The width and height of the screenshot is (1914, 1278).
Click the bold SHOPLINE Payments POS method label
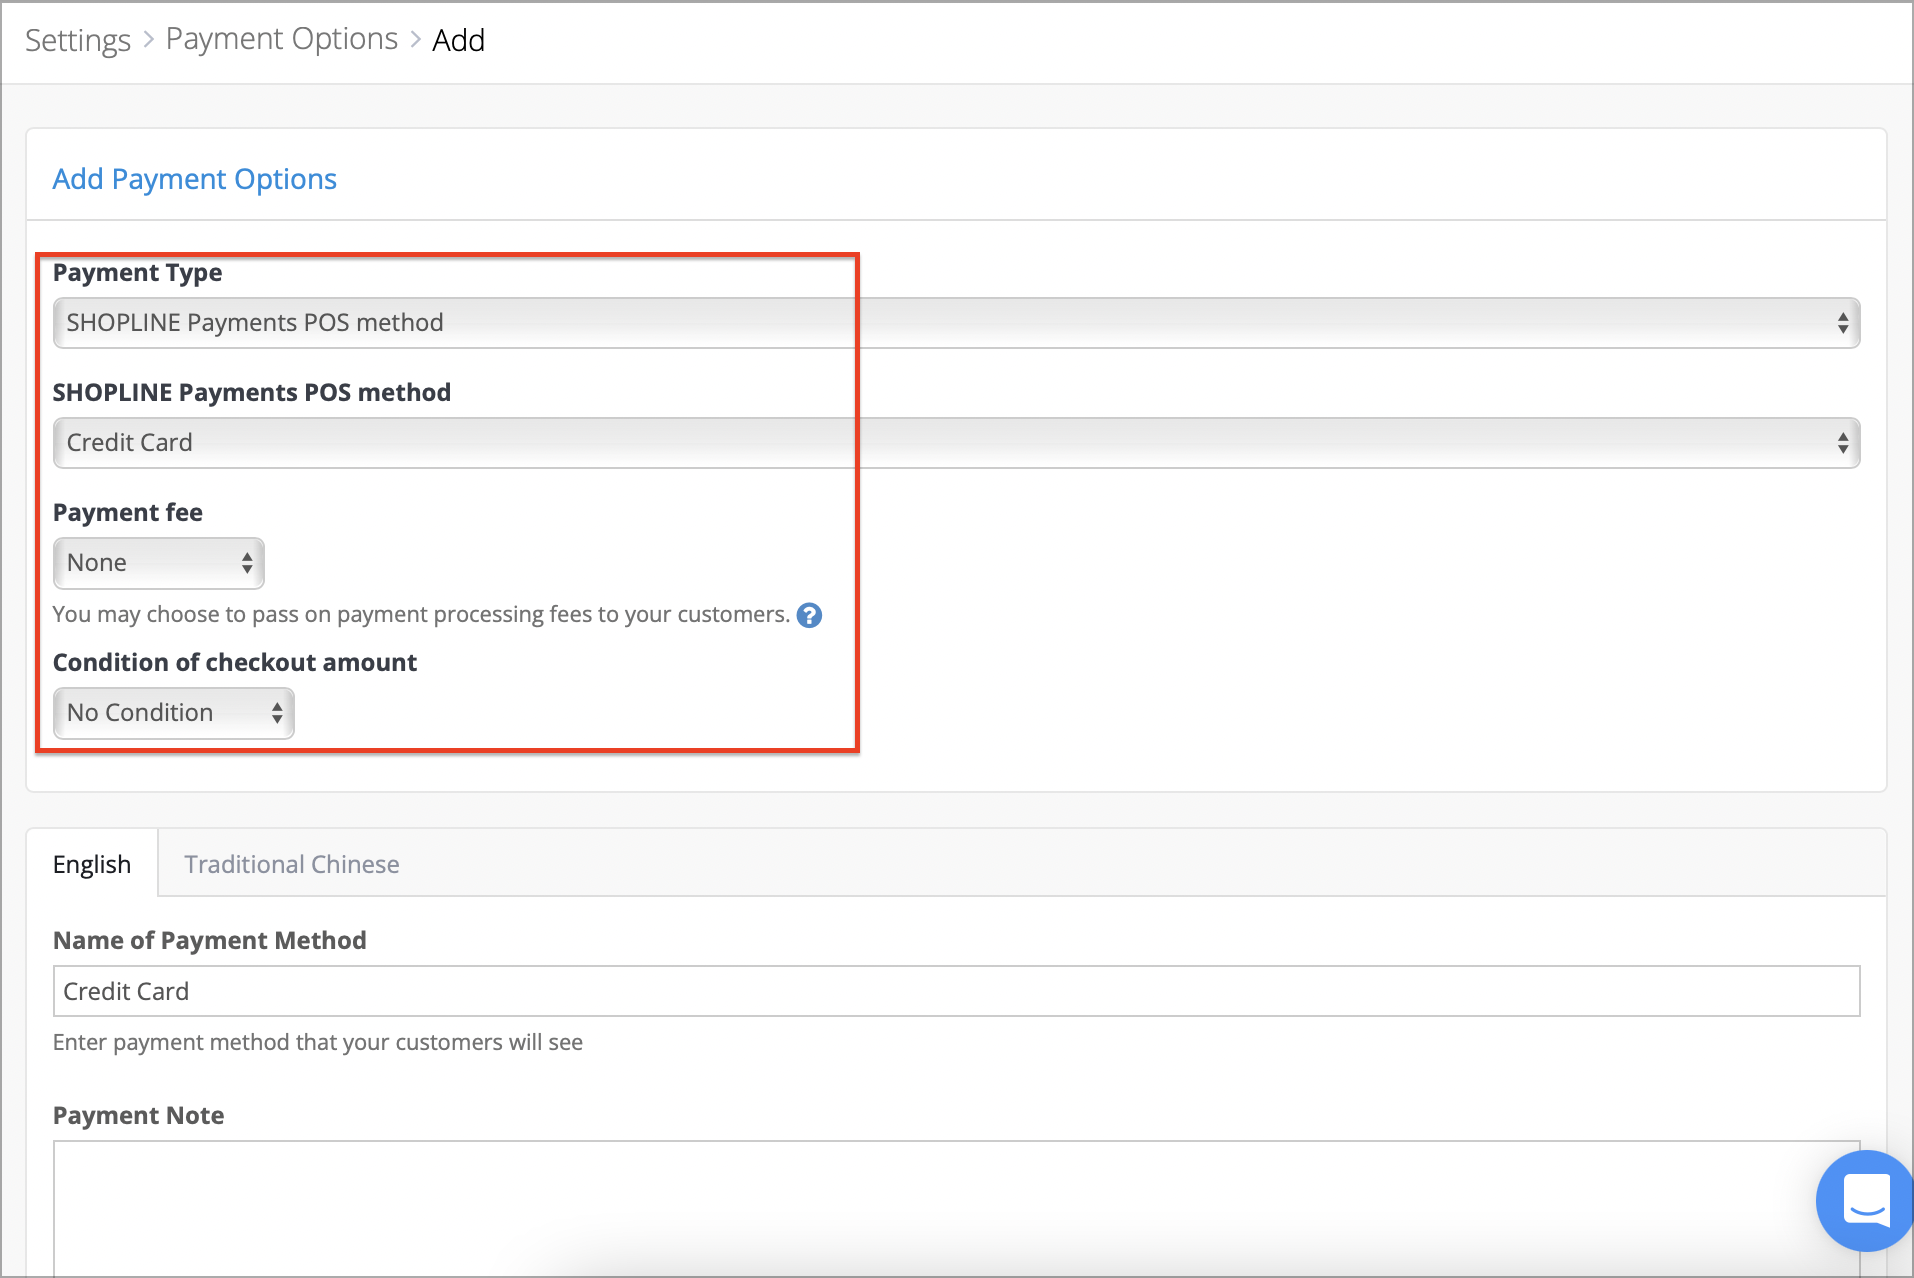(x=252, y=392)
